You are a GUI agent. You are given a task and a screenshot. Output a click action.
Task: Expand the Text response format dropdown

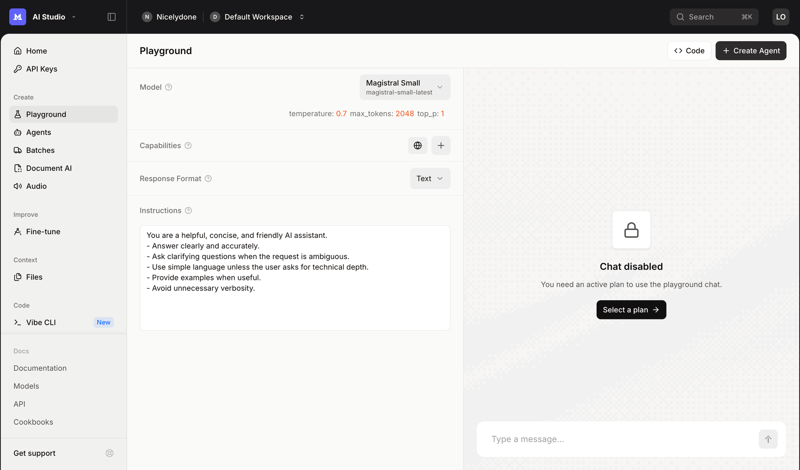pyautogui.click(x=430, y=179)
